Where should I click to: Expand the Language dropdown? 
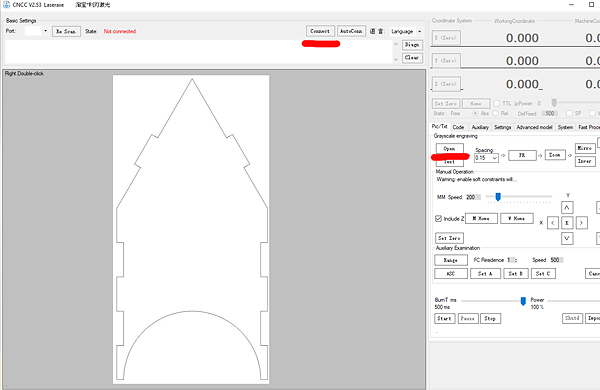pyautogui.click(x=419, y=31)
